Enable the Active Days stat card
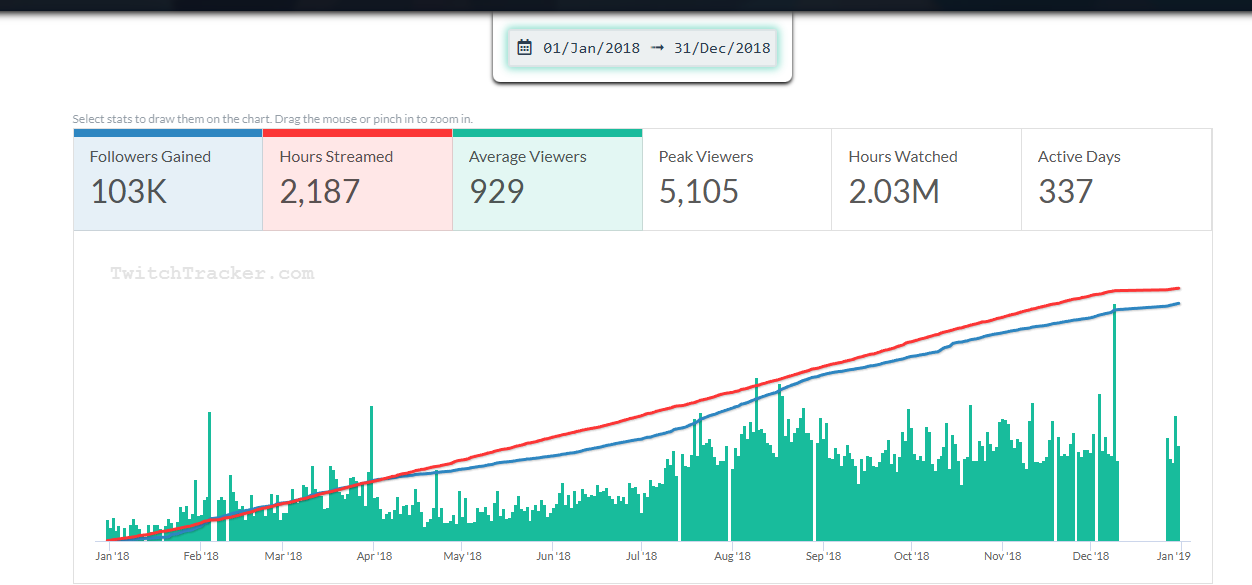The height and width of the screenshot is (585, 1252). 1116,180
